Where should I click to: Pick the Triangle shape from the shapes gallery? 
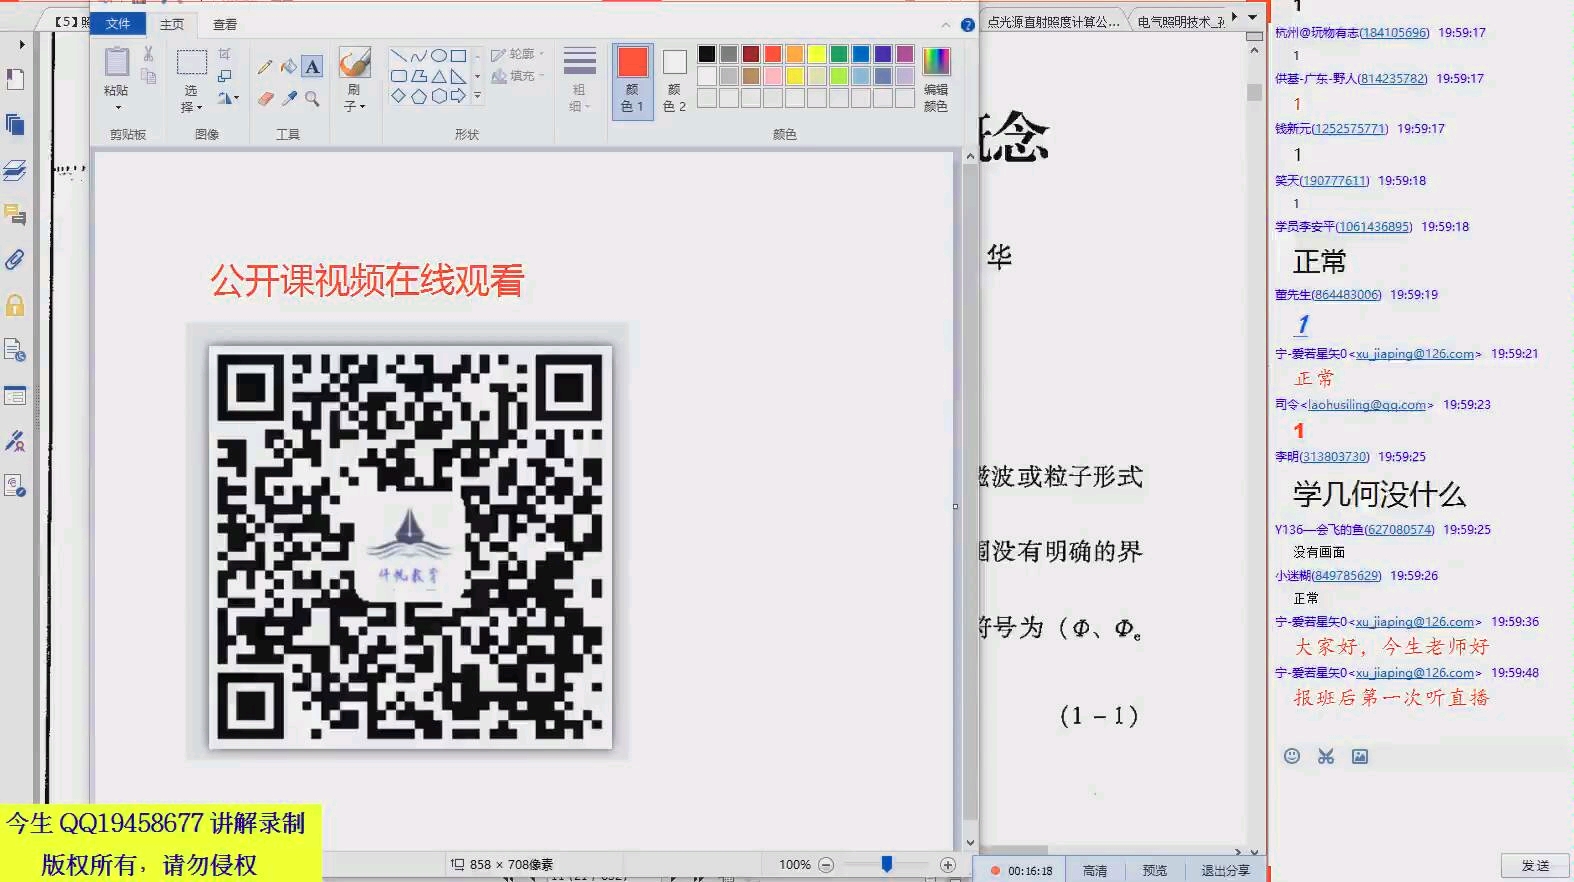(438, 76)
